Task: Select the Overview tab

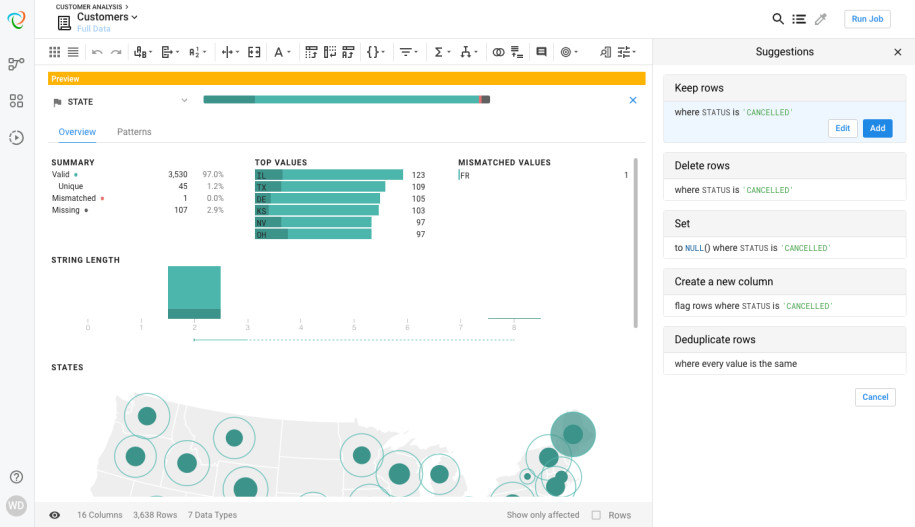Action: [x=77, y=132]
